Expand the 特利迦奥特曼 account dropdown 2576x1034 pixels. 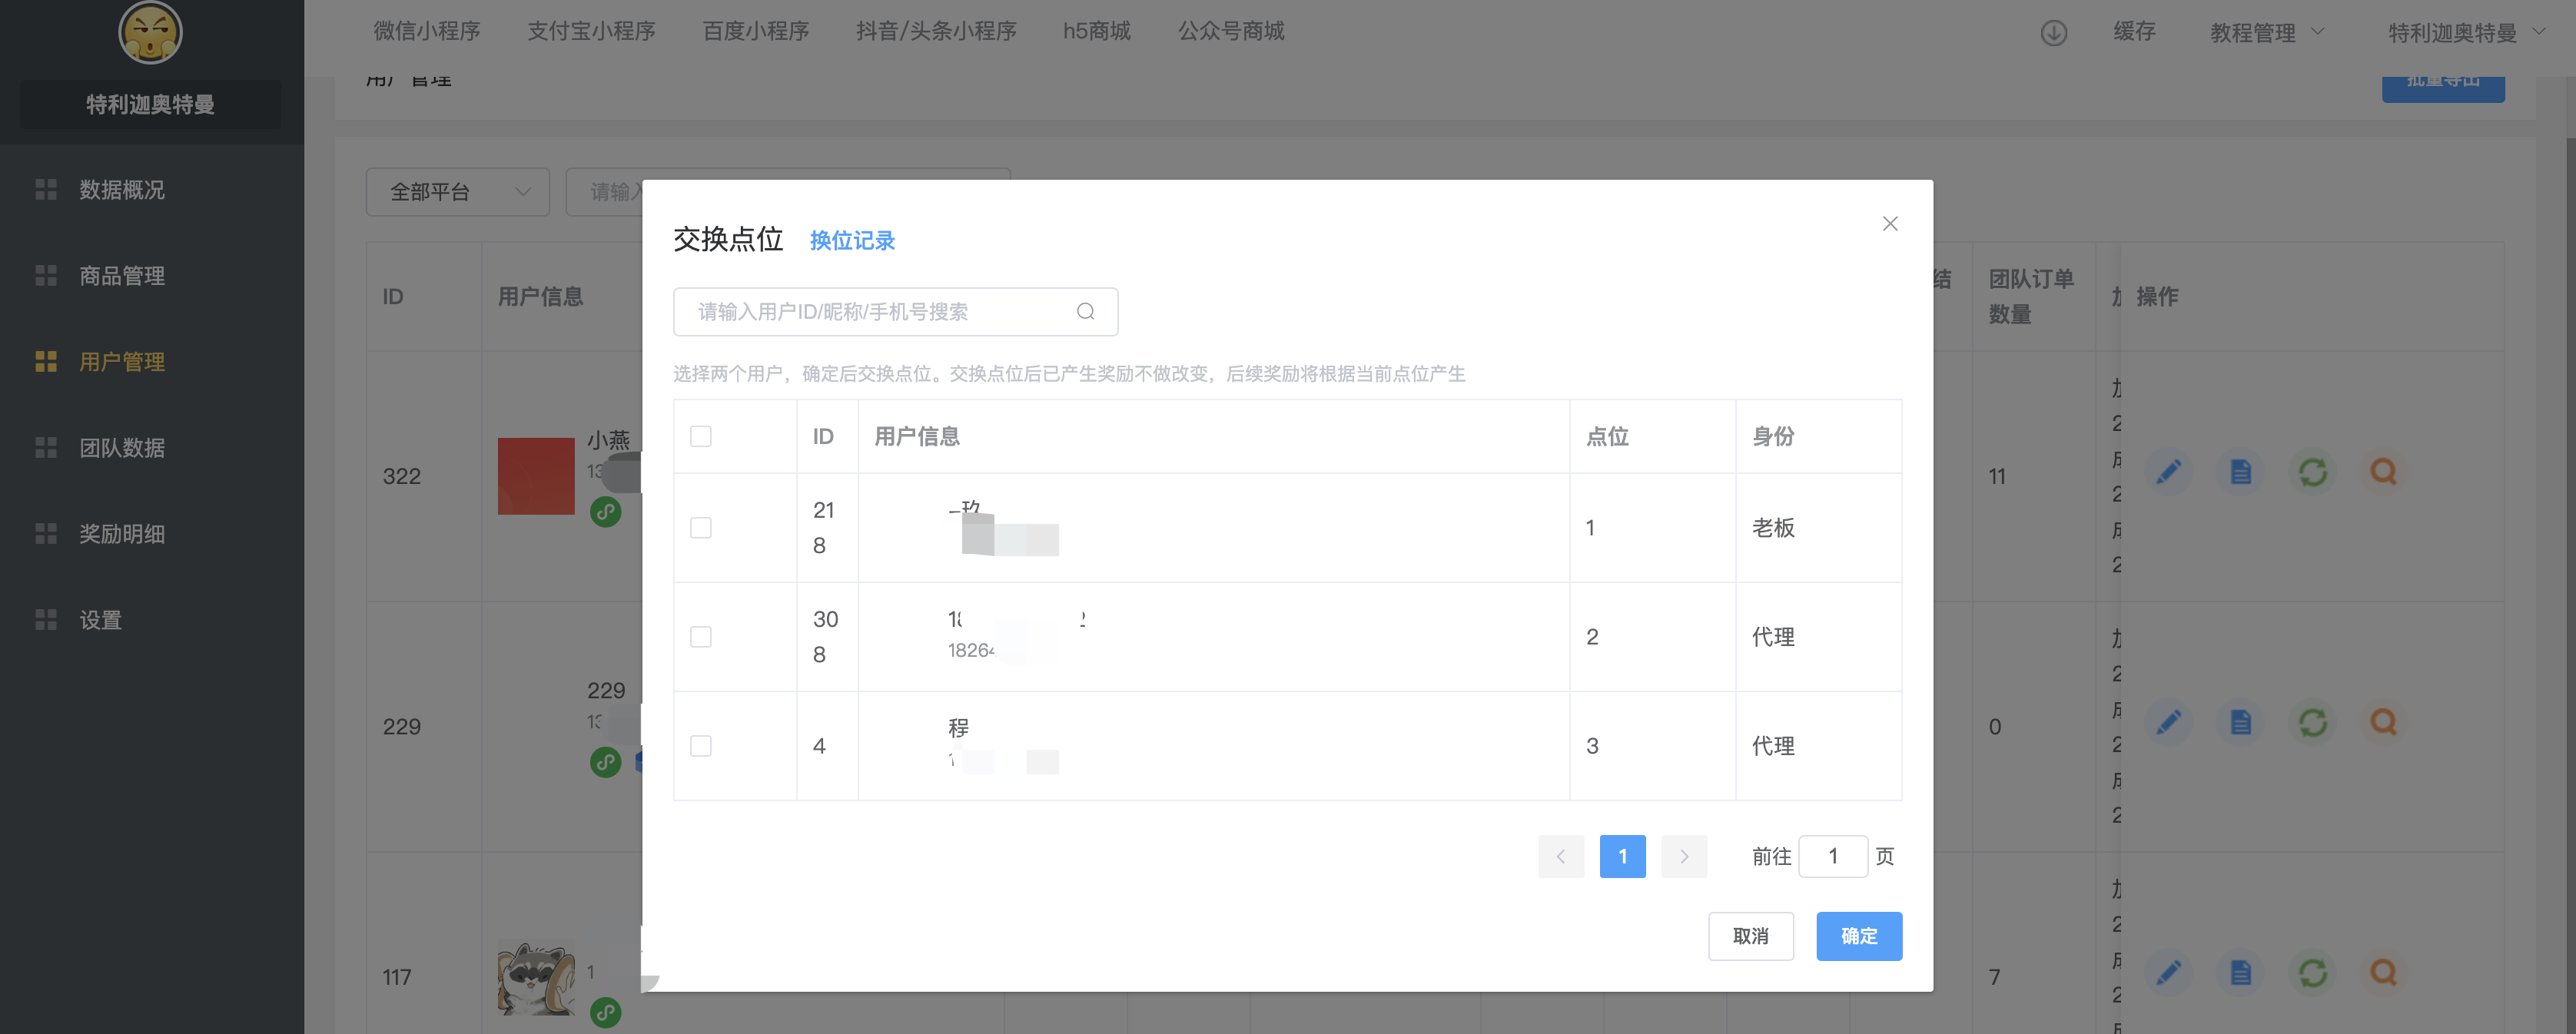(x=2464, y=33)
